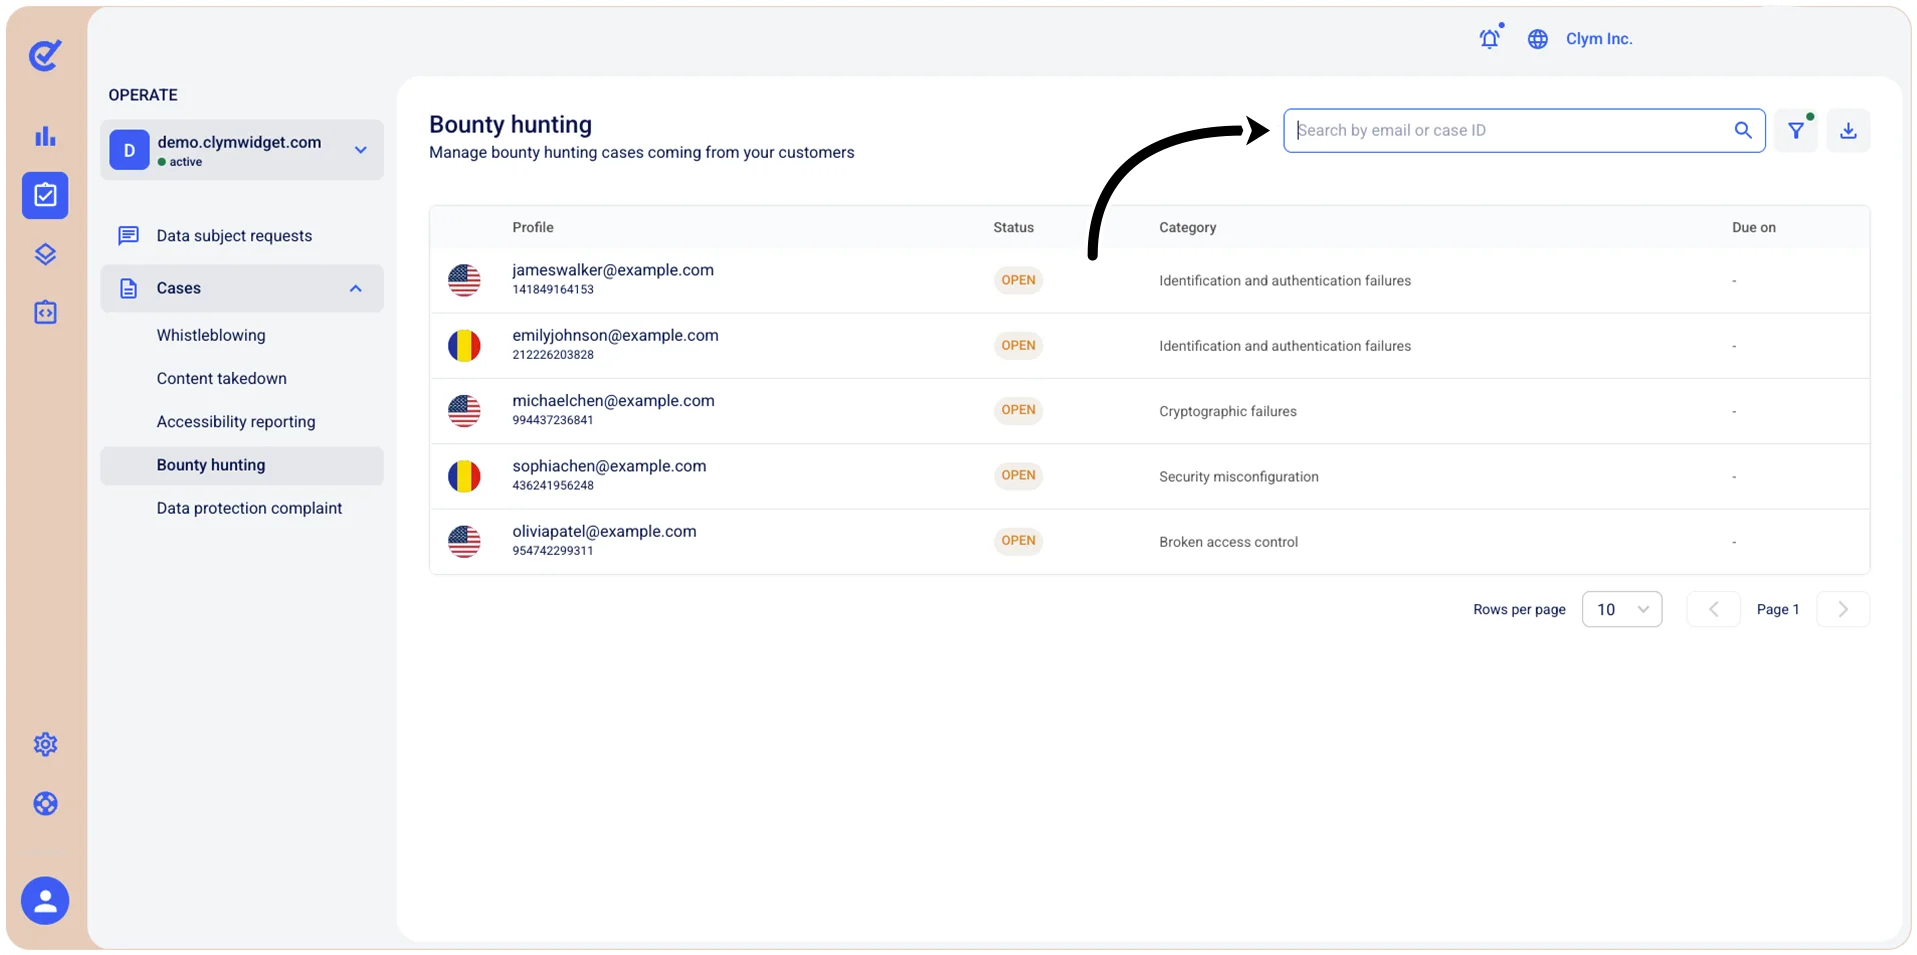
Task: Open sophiachen@example.com case
Action: pos(609,466)
